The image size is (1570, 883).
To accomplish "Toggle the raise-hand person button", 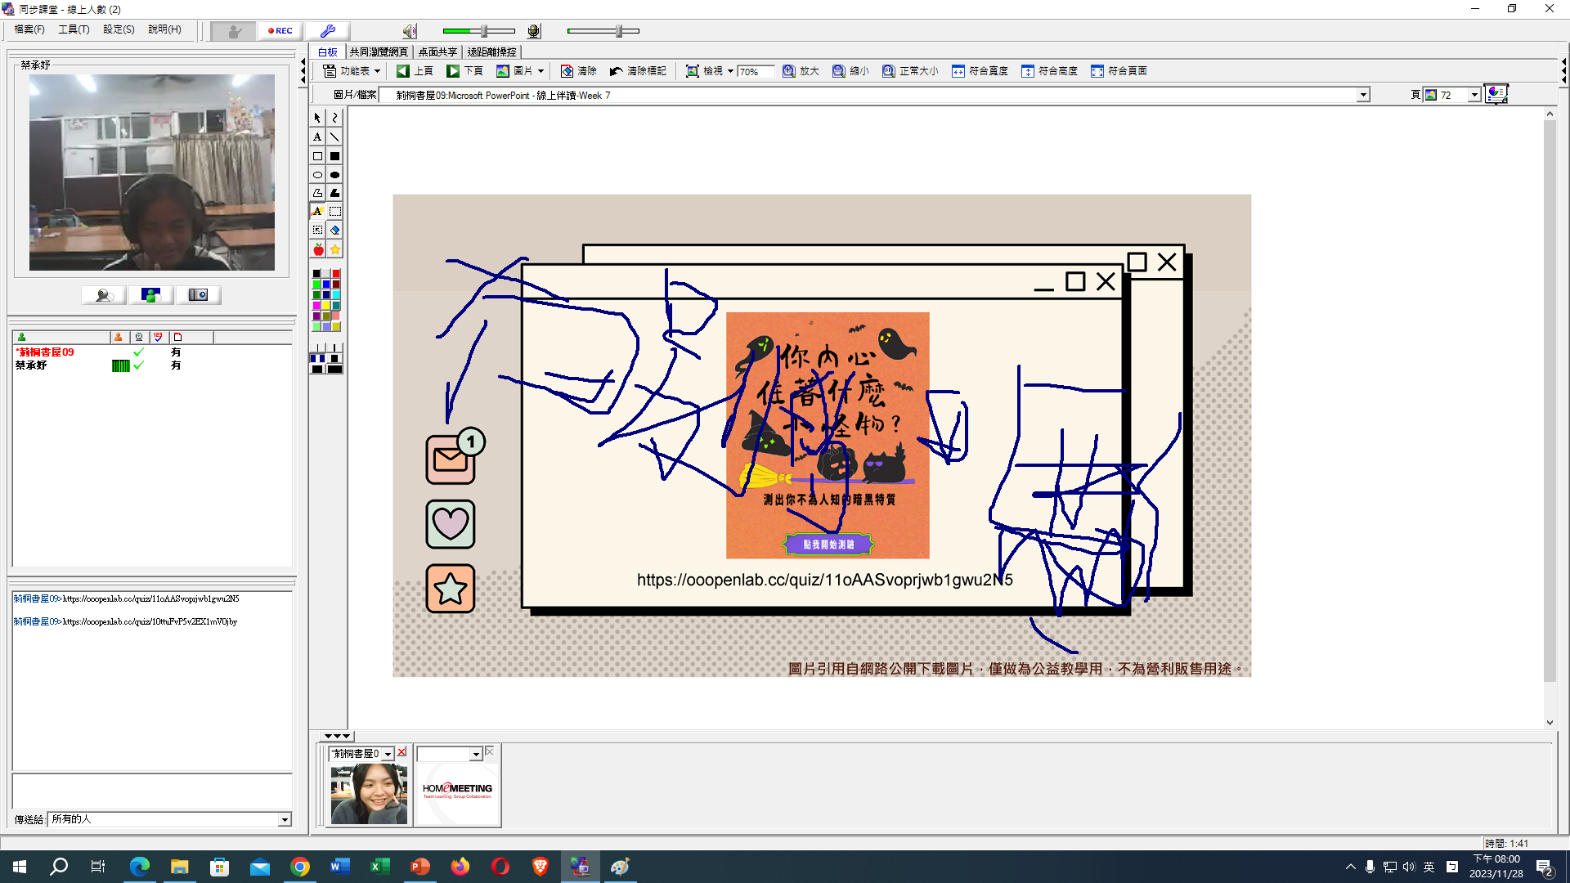I will [x=233, y=31].
